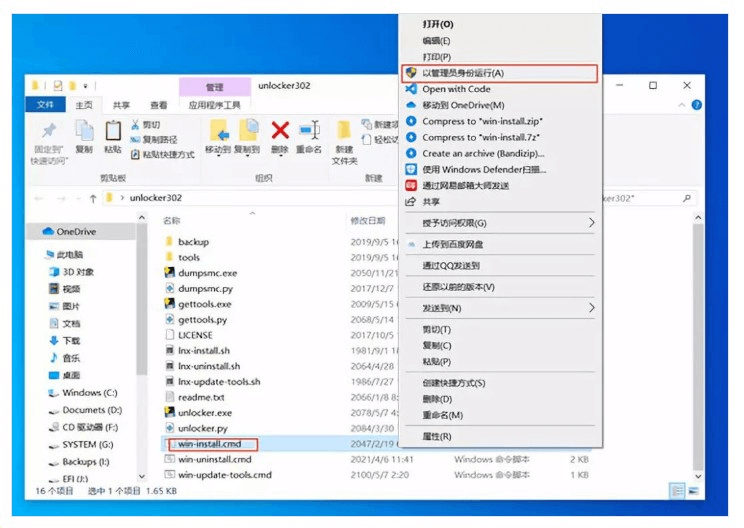Screen dimensions: 744x528
Task: Choose 通过QQ发送到 in context menu
Action: pyautogui.click(x=502, y=266)
